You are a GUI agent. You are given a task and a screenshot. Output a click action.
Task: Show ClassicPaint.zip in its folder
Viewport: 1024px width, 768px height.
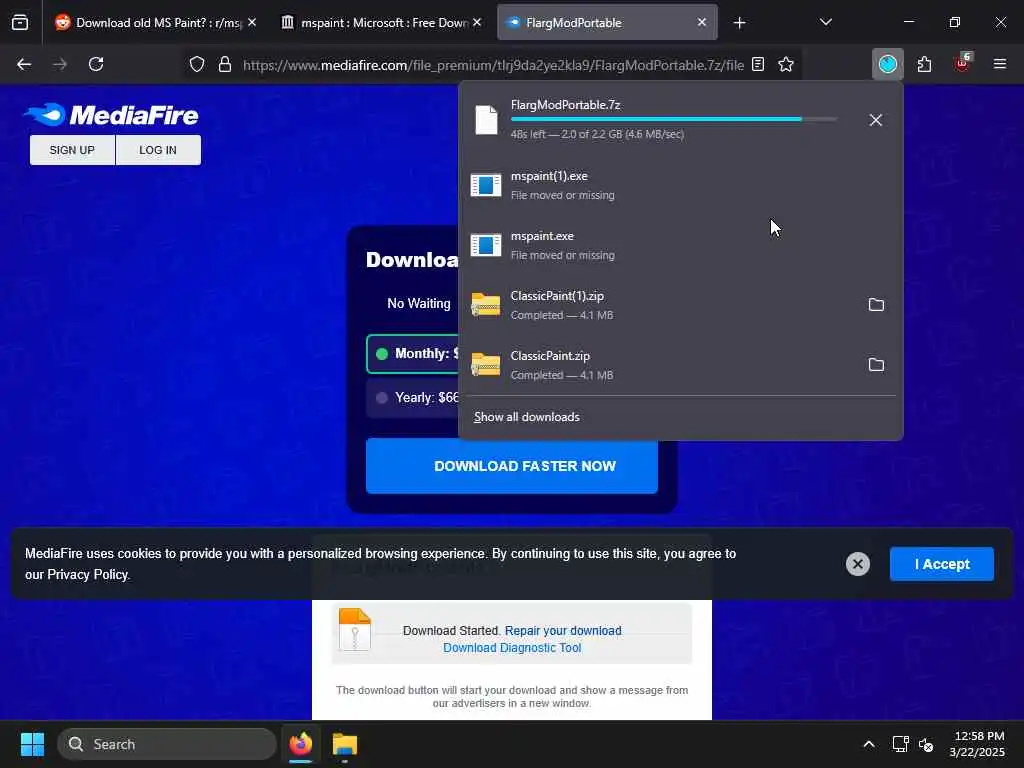[x=876, y=365]
